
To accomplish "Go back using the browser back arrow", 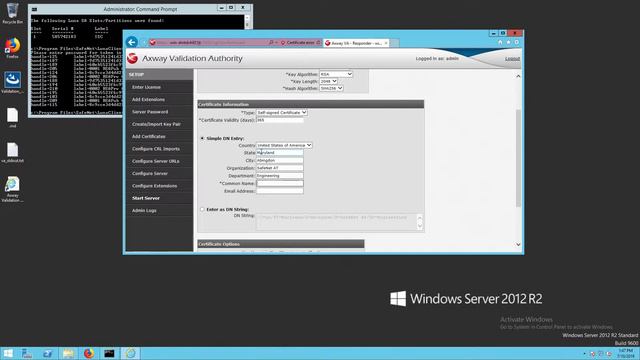I will tap(131, 42).
